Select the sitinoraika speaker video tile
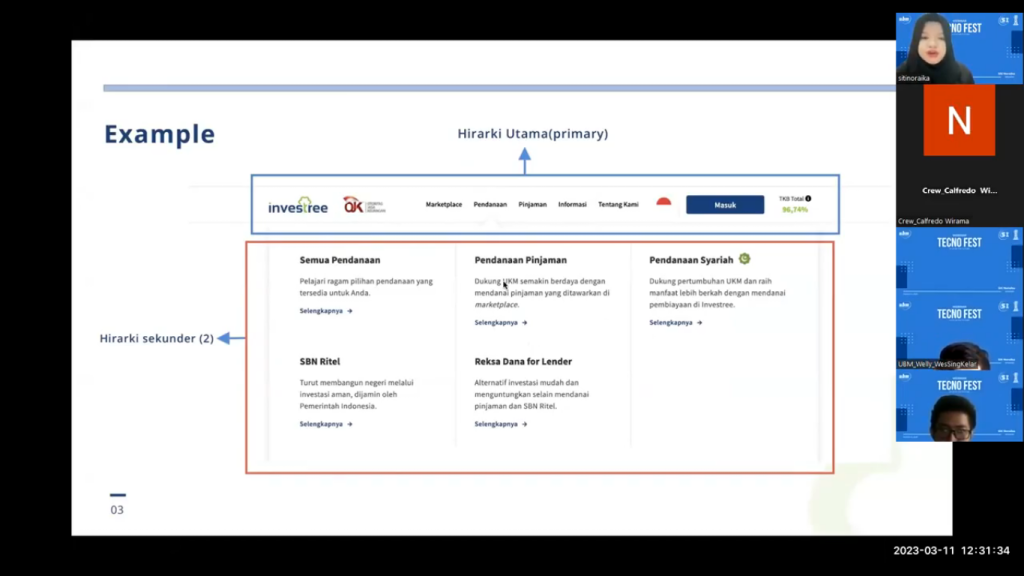The height and width of the screenshot is (576, 1024). (959, 48)
